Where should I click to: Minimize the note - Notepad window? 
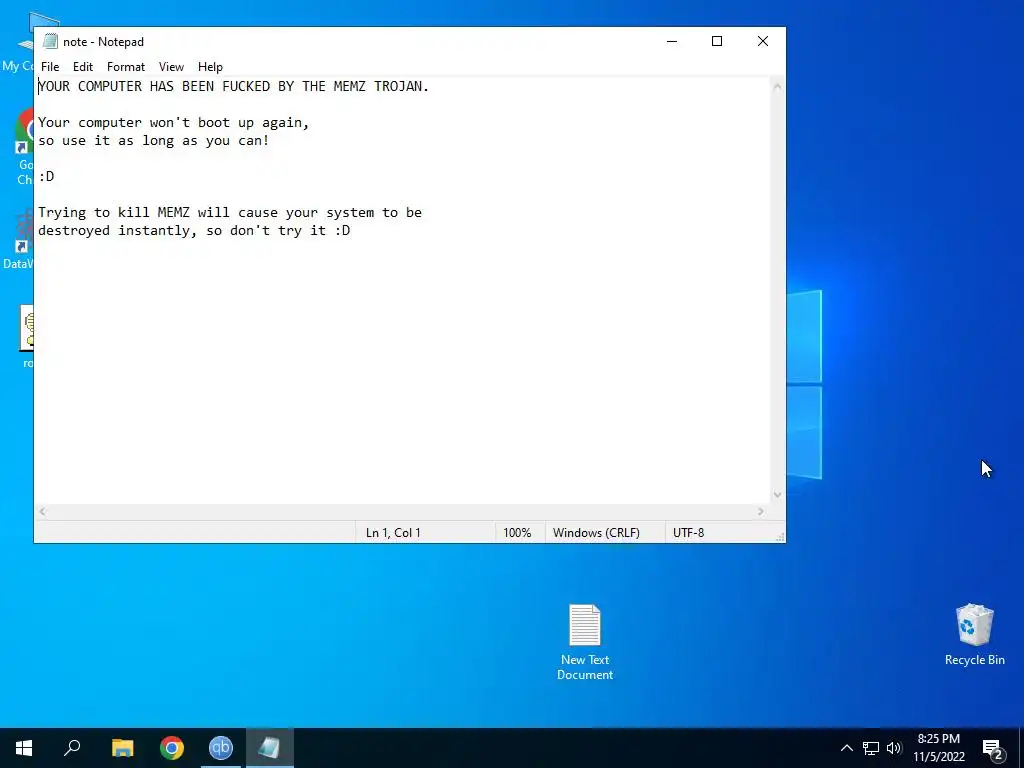point(672,41)
